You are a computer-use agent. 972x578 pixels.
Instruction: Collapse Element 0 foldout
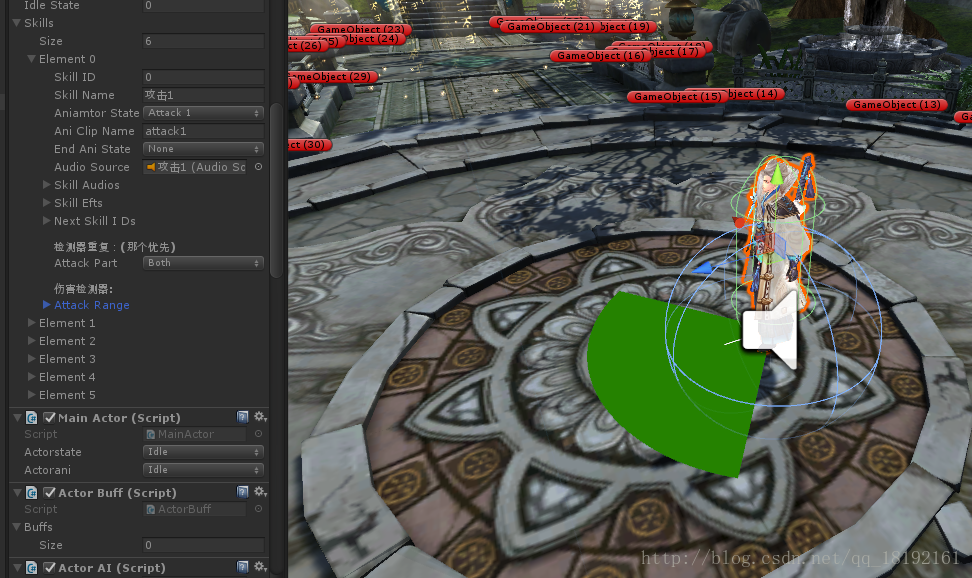tap(31, 59)
